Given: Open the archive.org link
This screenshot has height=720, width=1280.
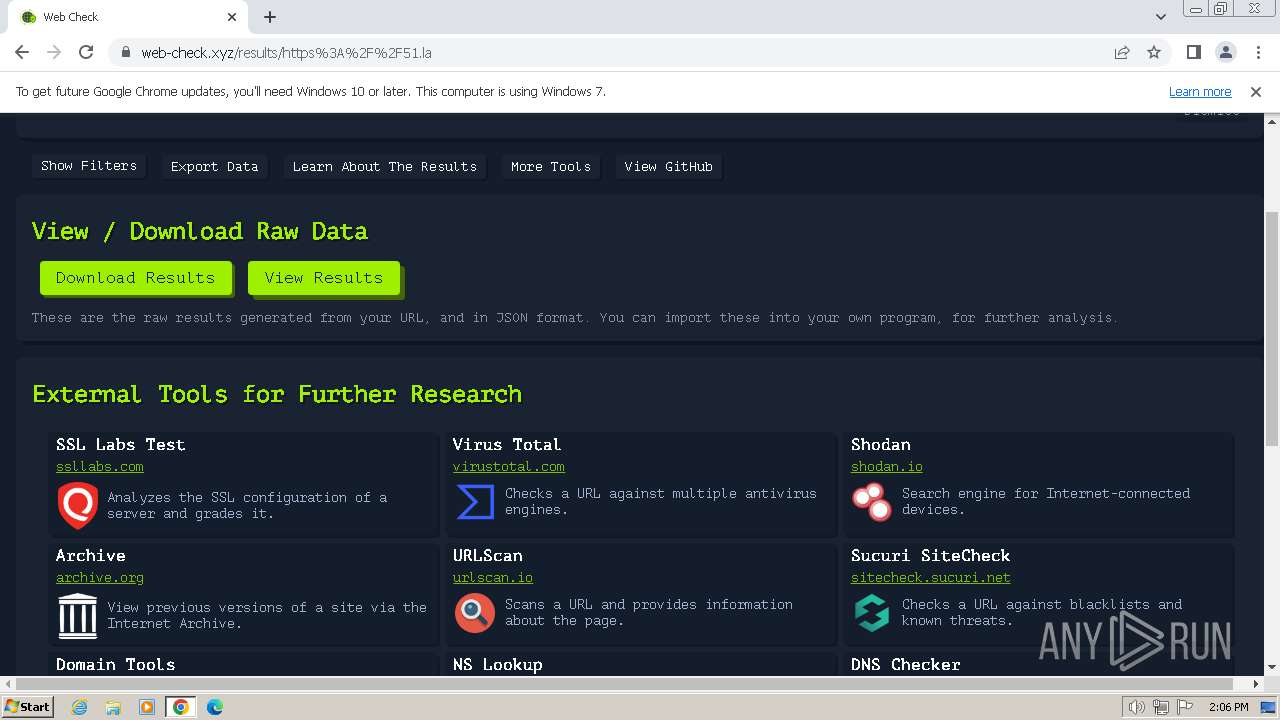Looking at the screenshot, I should pyautogui.click(x=100, y=578).
